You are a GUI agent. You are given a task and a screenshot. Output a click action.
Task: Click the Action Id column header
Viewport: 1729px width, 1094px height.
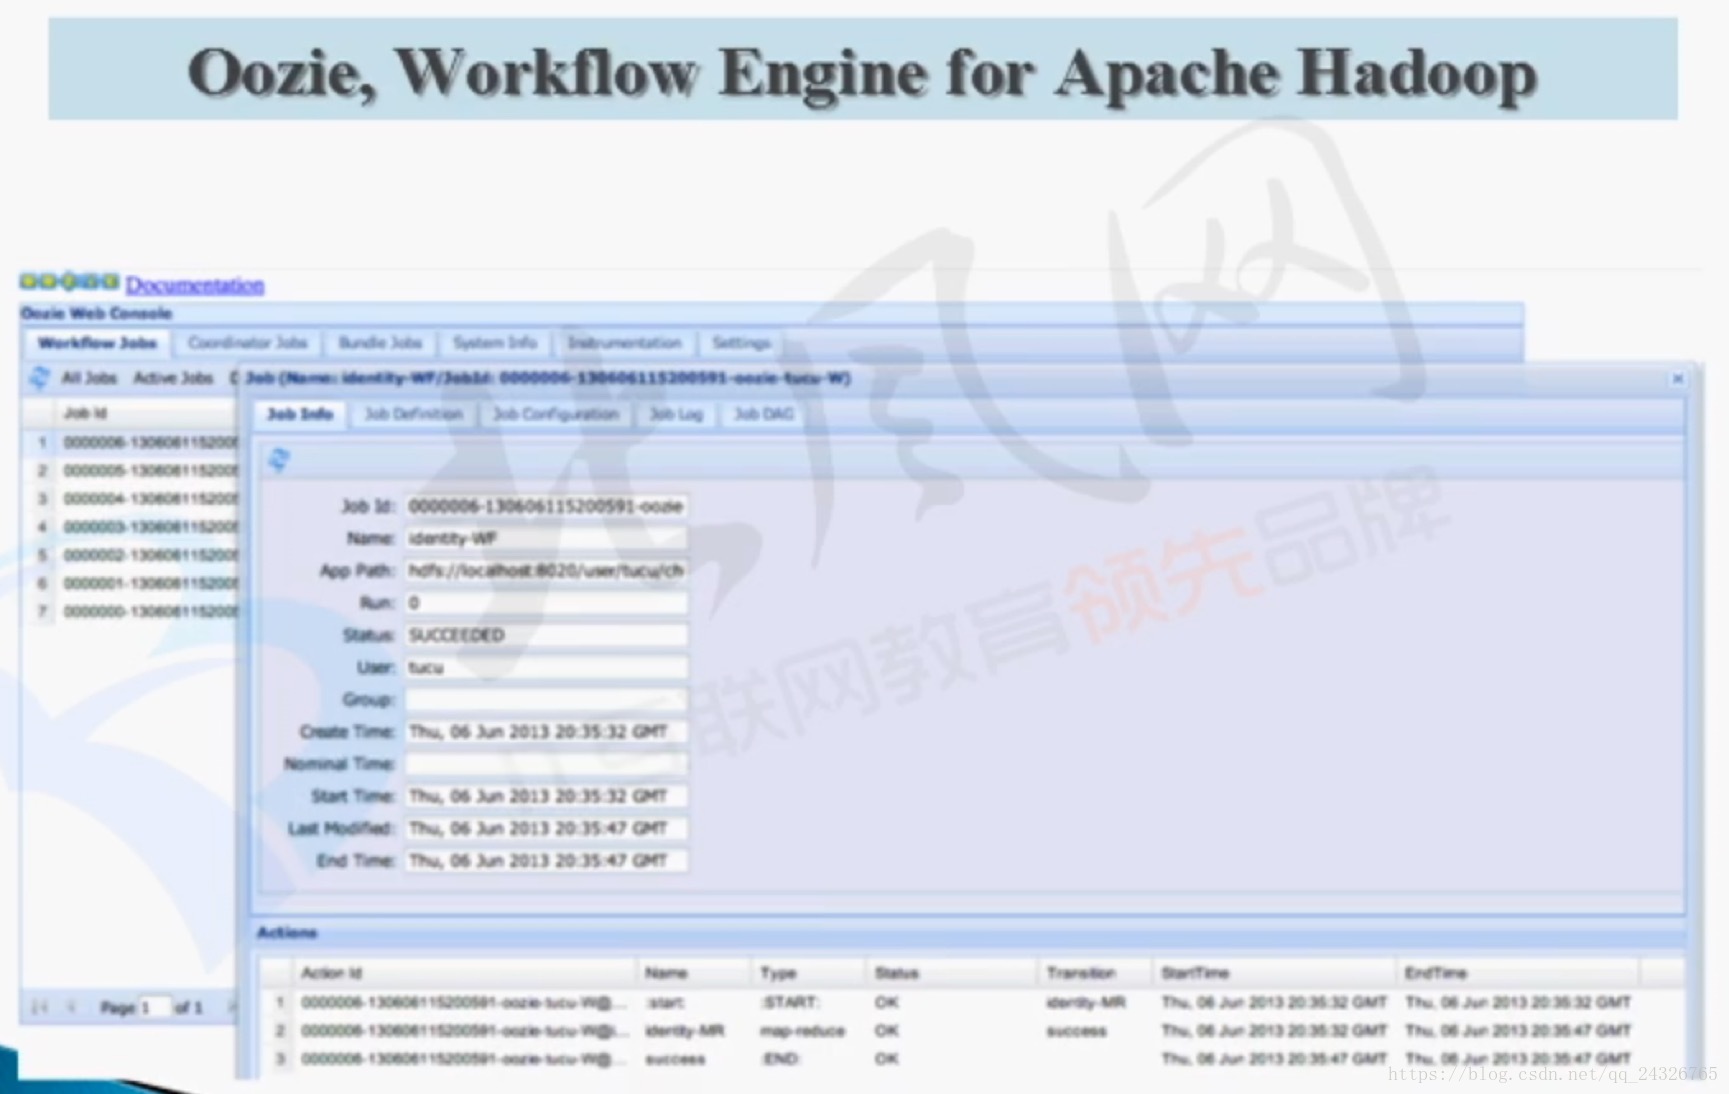[x=465, y=972]
